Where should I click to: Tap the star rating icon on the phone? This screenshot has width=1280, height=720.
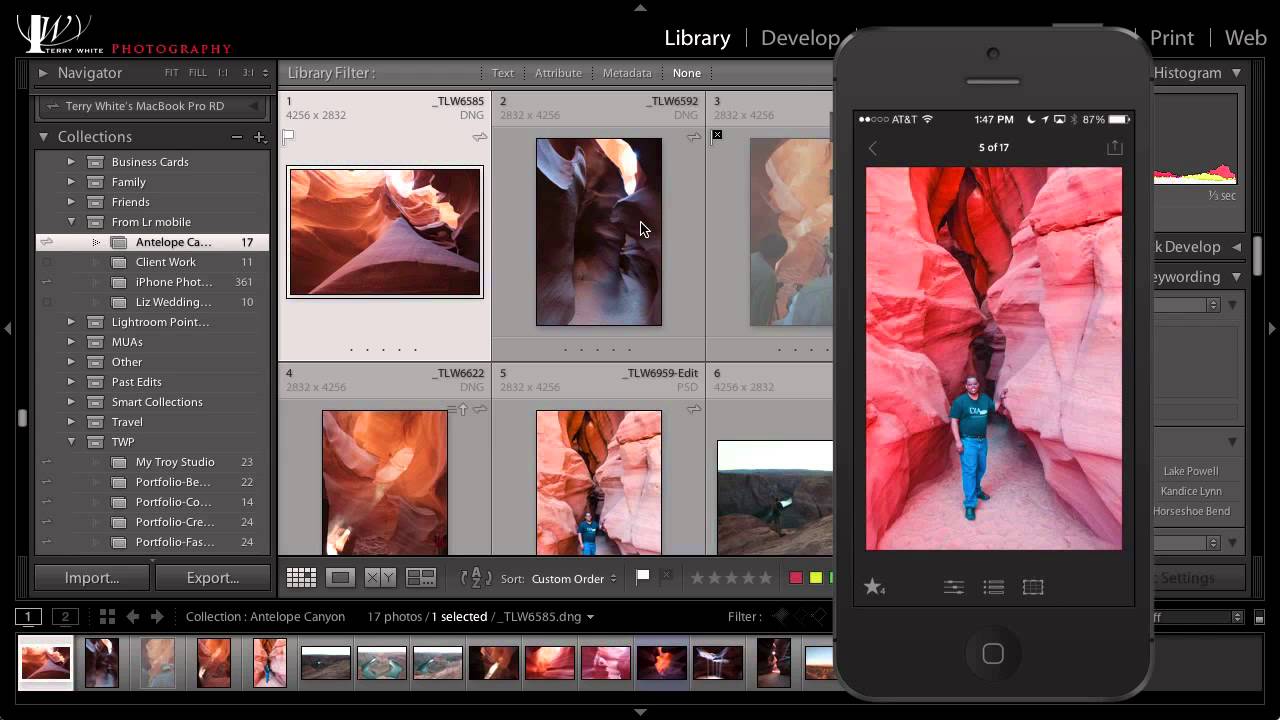[x=875, y=587]
